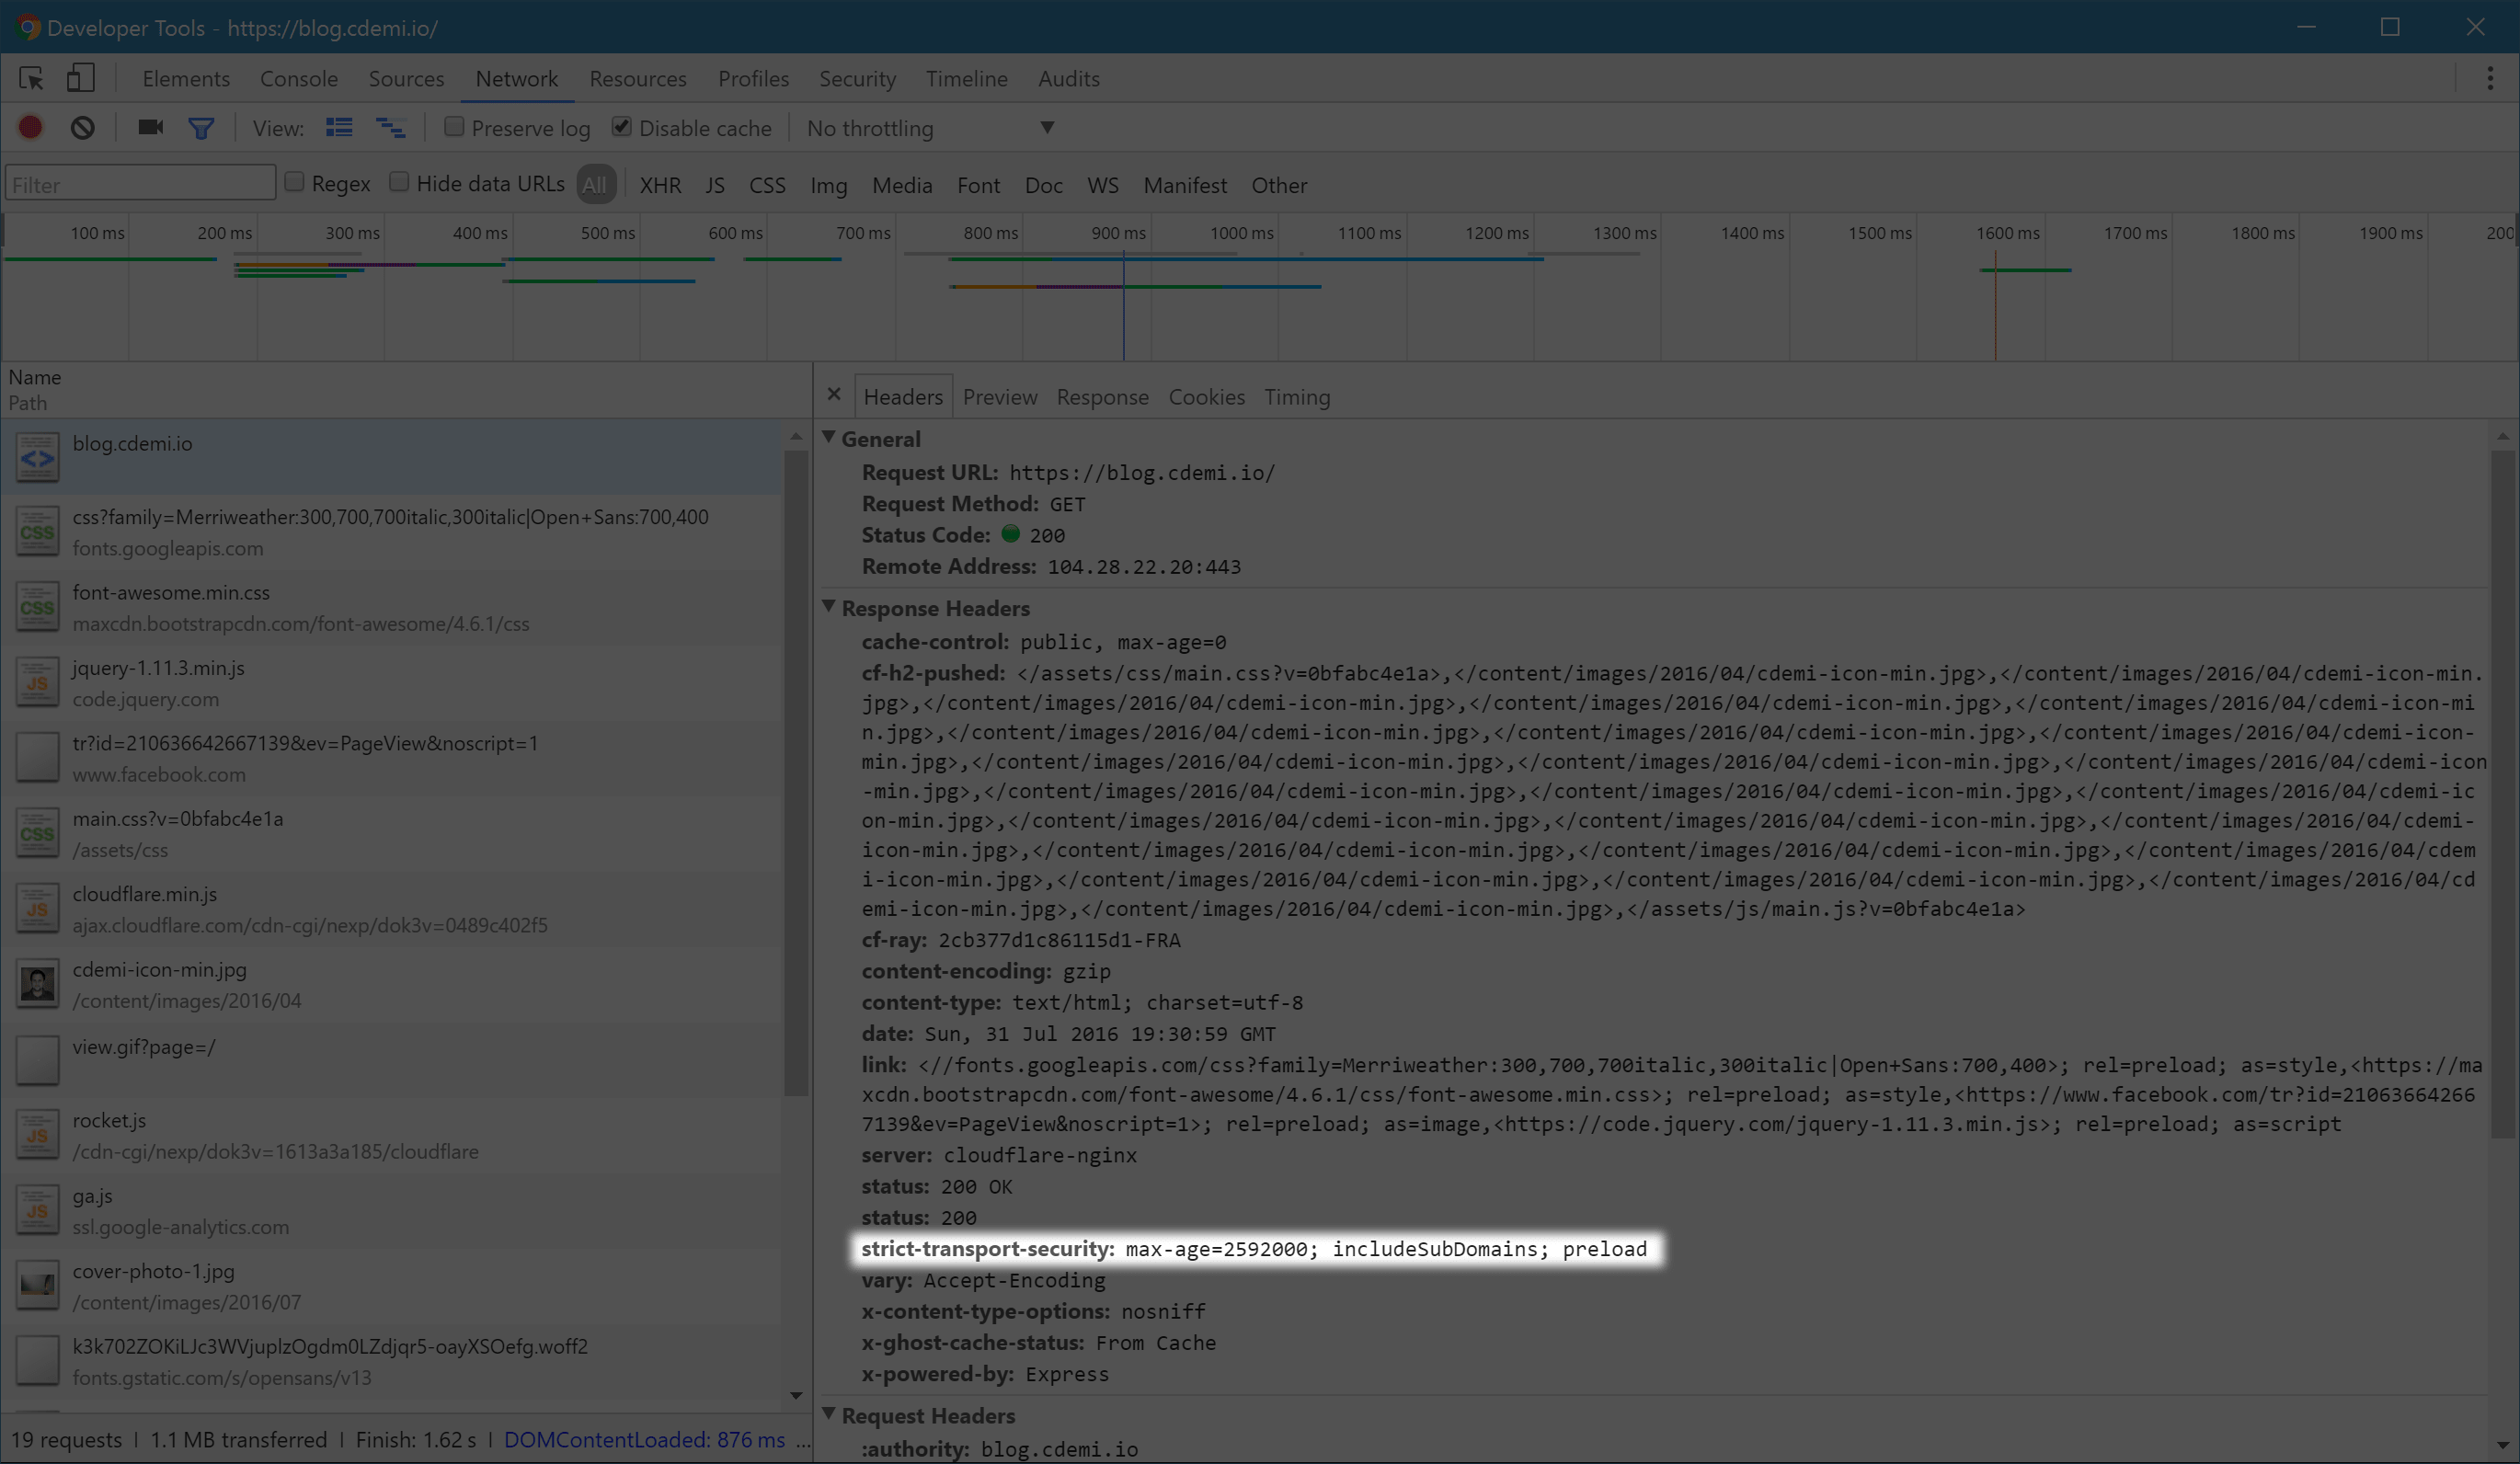
Task: Switch to the Preview tab
Action: click(x=999, y=395)
